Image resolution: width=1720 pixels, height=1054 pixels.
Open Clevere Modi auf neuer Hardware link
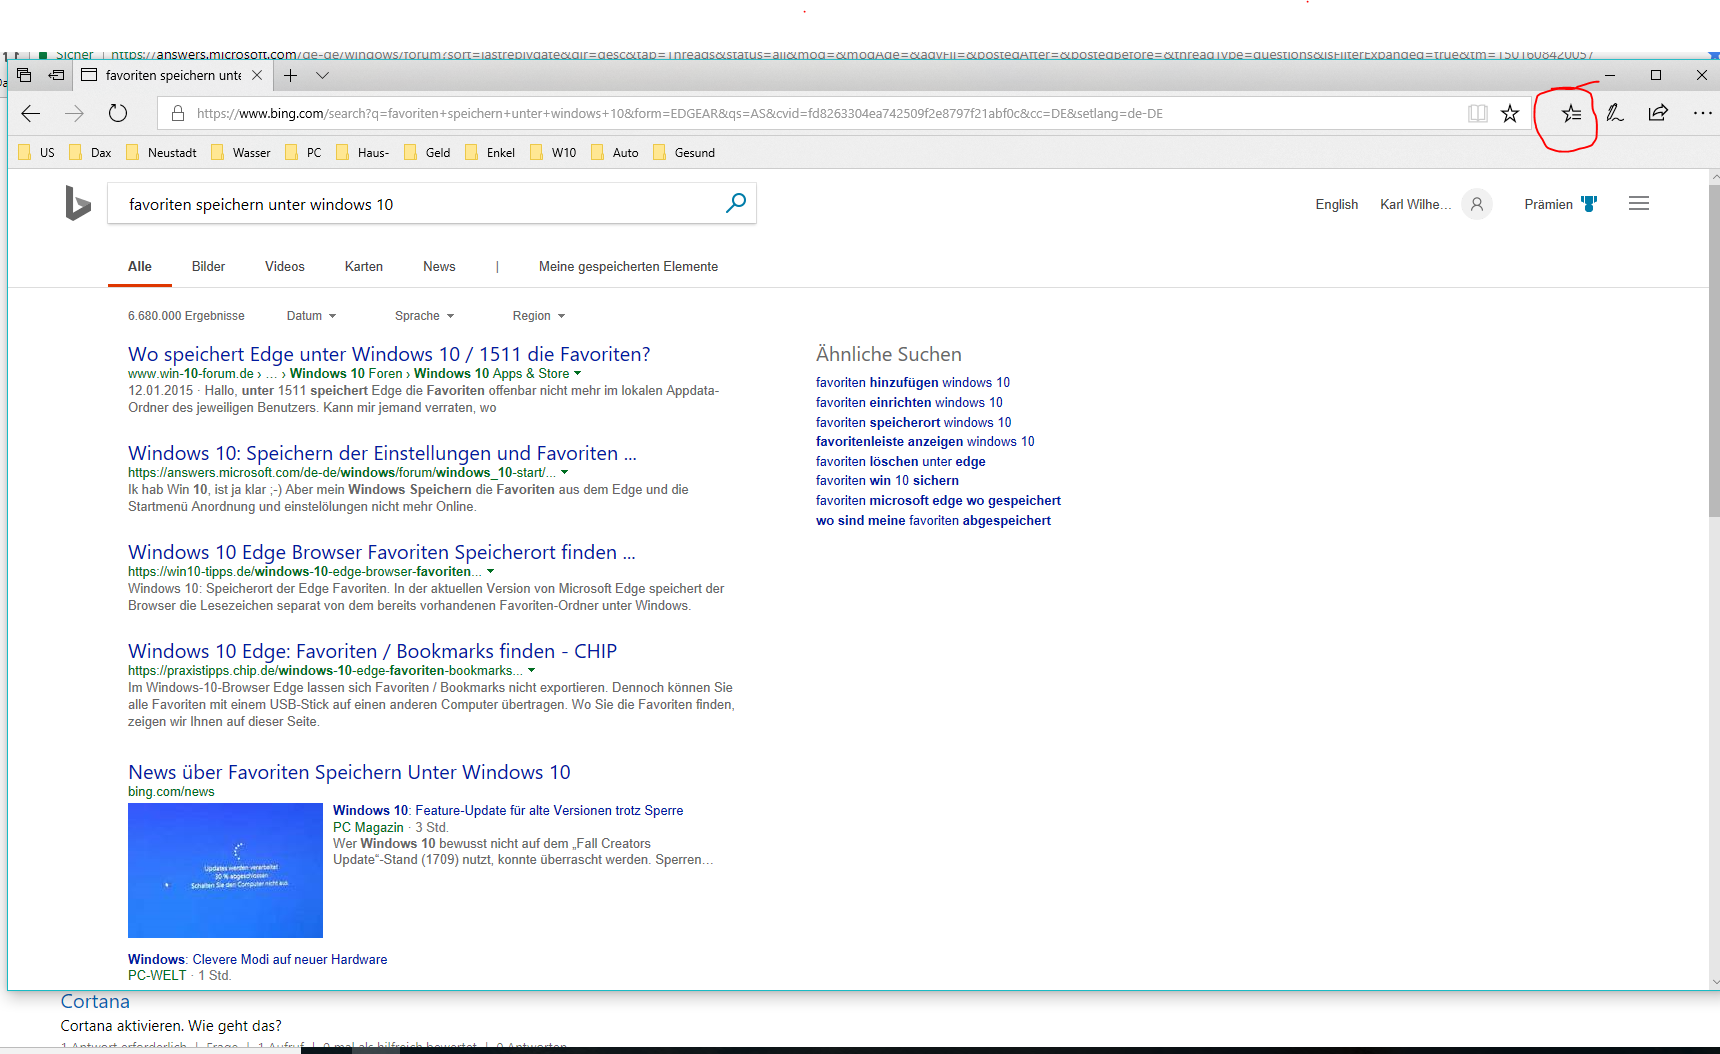click(257, 959)
